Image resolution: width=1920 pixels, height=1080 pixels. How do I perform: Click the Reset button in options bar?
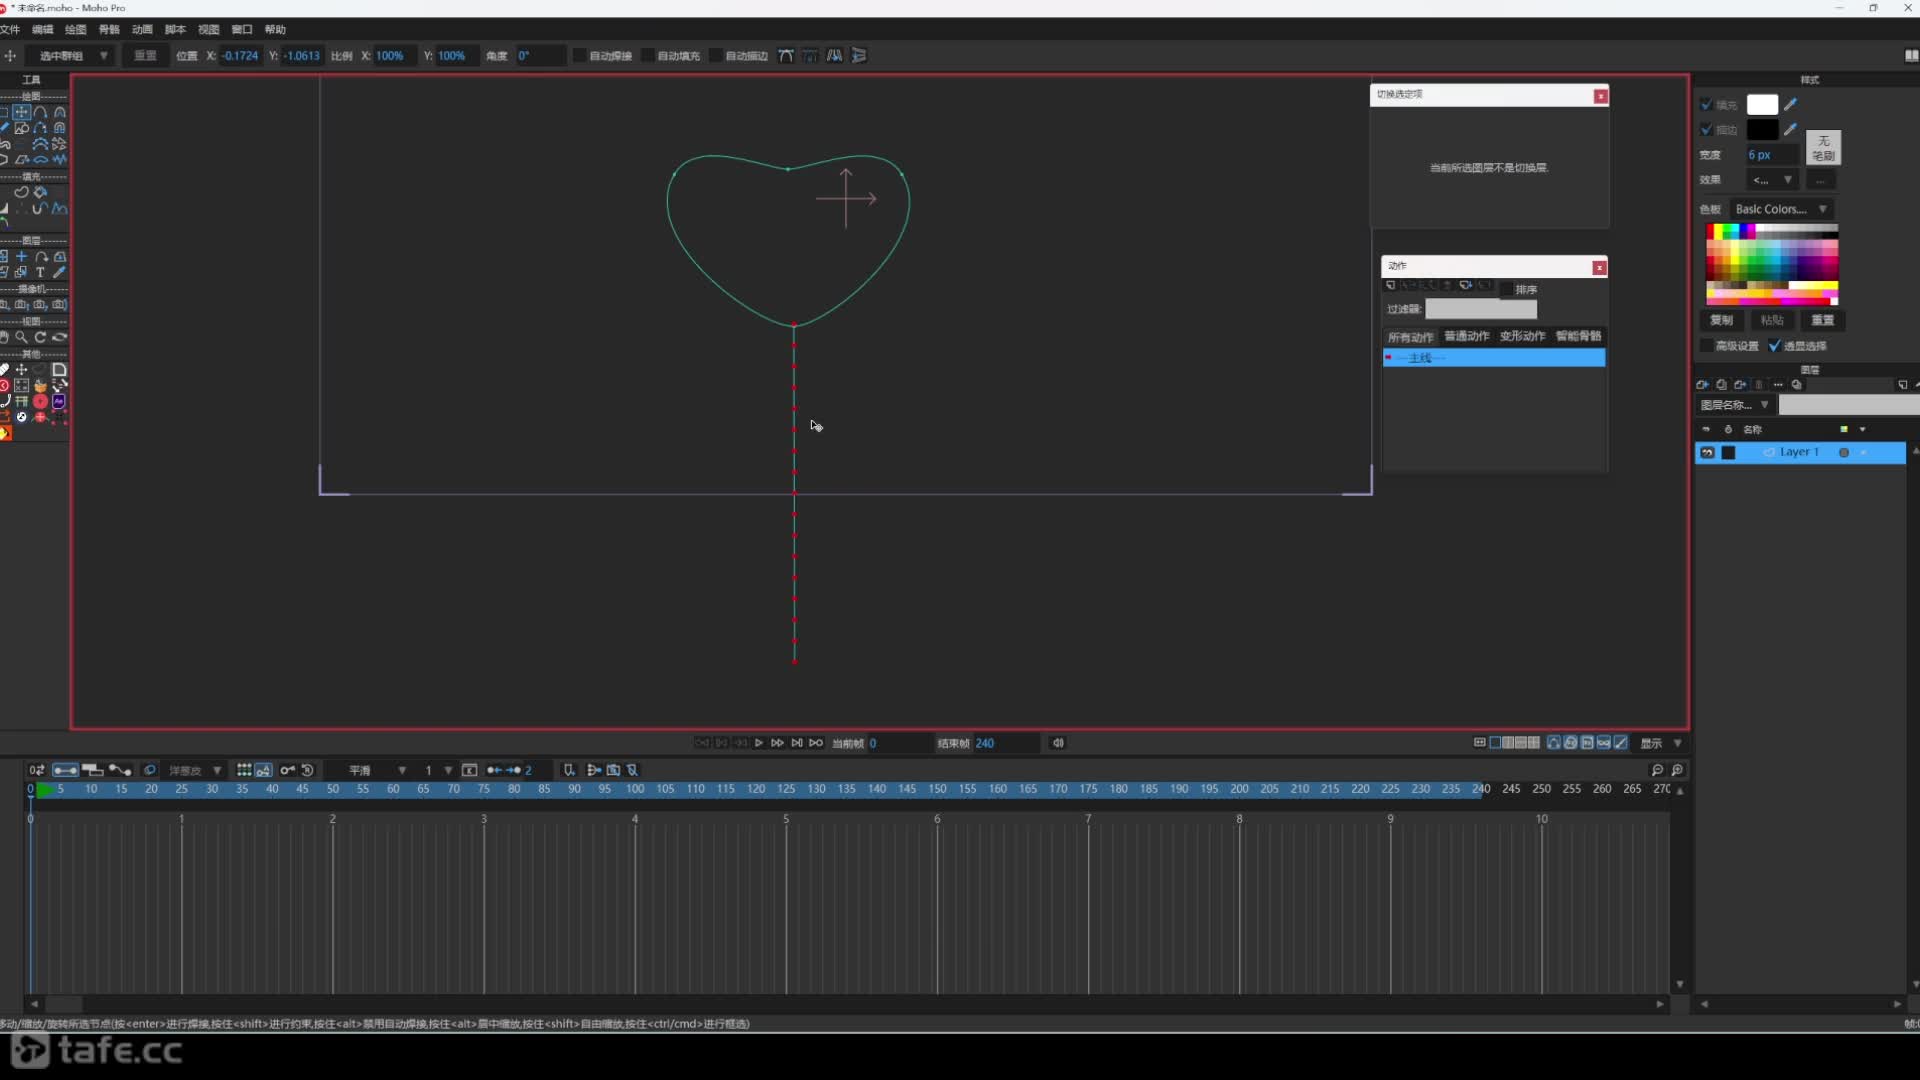pos(146,56)
